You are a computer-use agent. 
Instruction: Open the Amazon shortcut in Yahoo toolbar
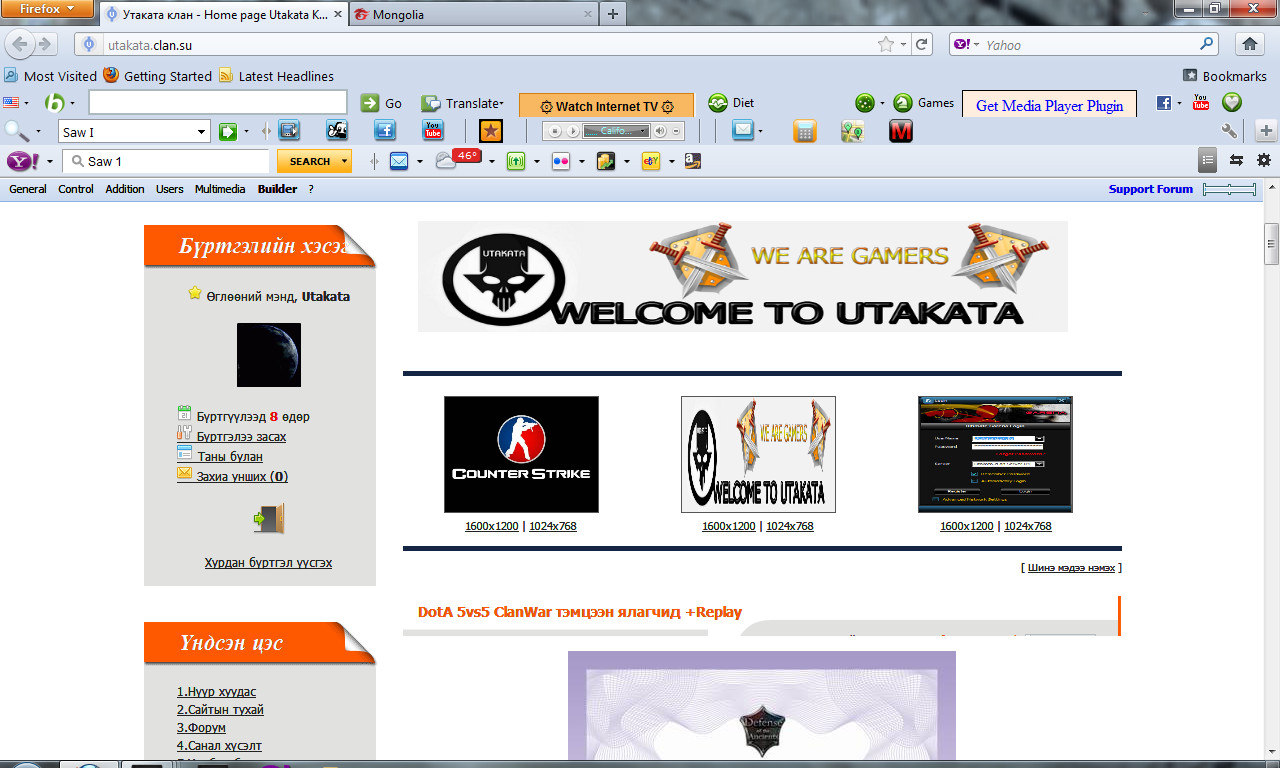(x=692, y=161)
